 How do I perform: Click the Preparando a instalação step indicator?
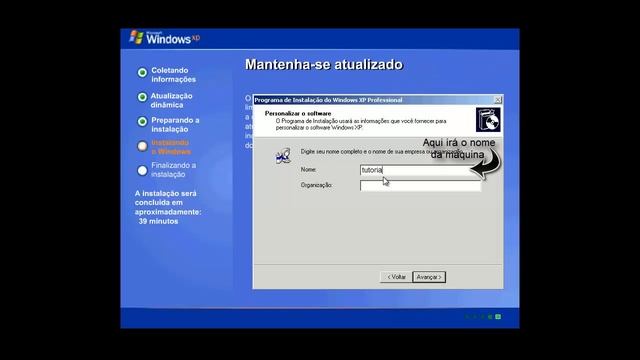click(142, 122)
